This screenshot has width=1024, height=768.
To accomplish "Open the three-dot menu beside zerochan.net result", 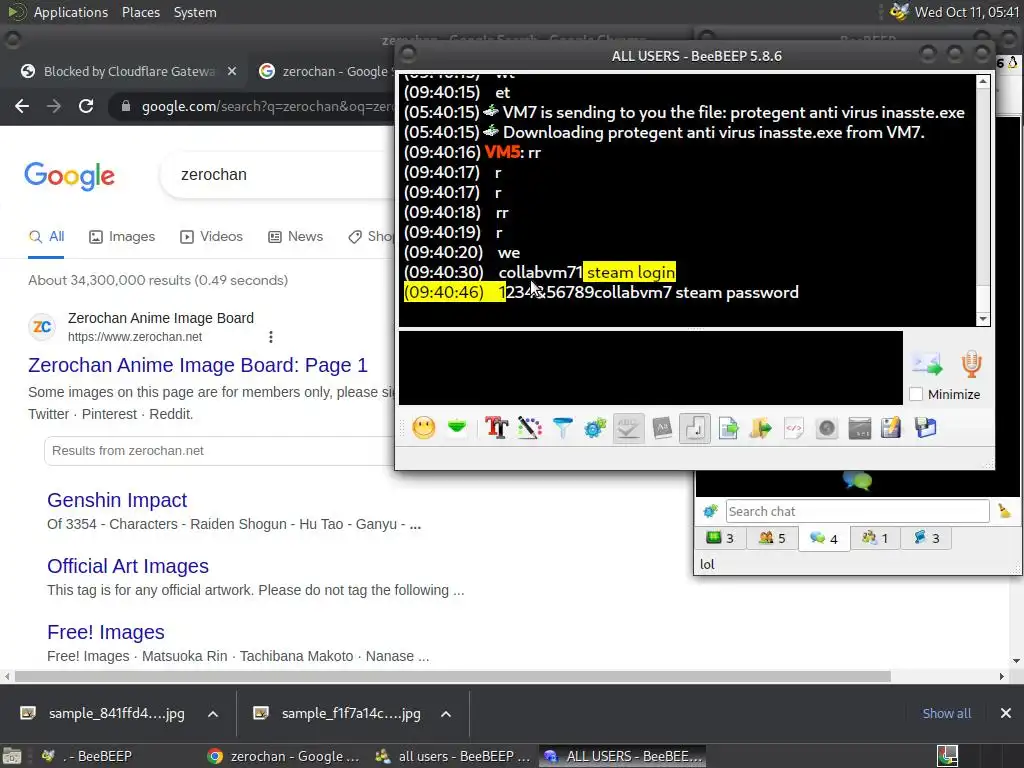I will [x=271, y=337].
